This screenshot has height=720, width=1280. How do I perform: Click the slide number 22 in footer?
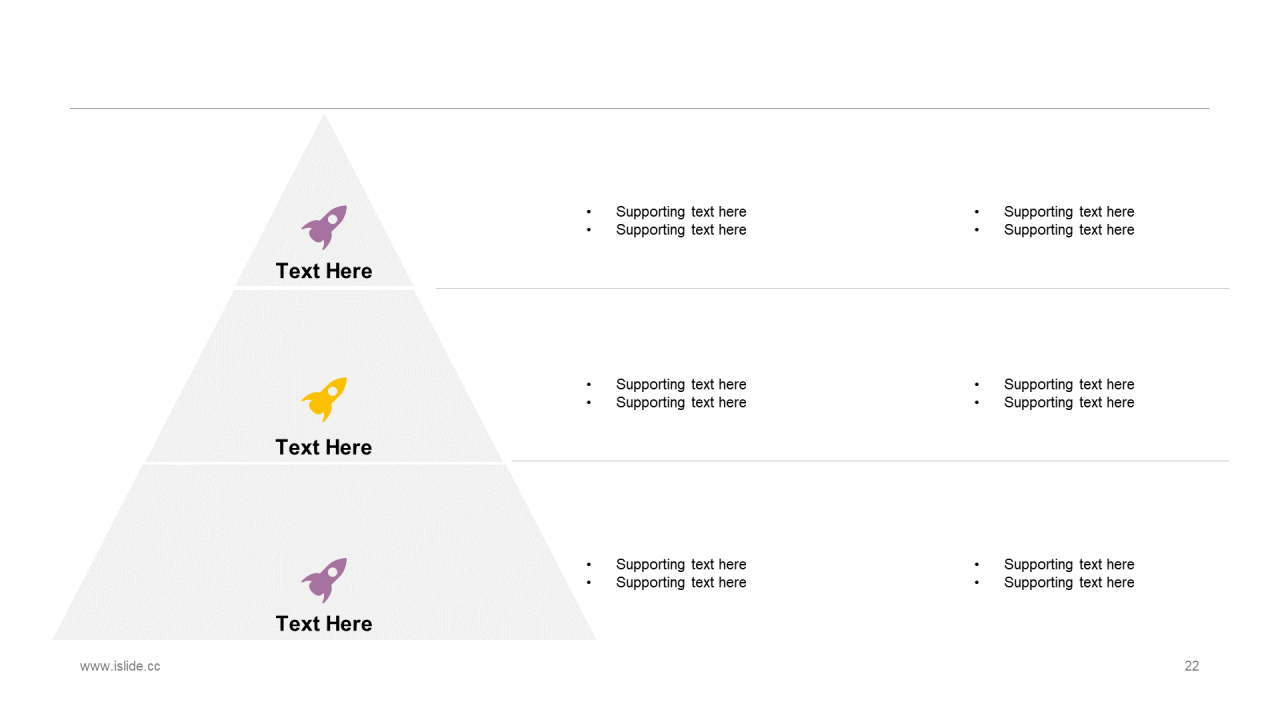[1191, 666]
